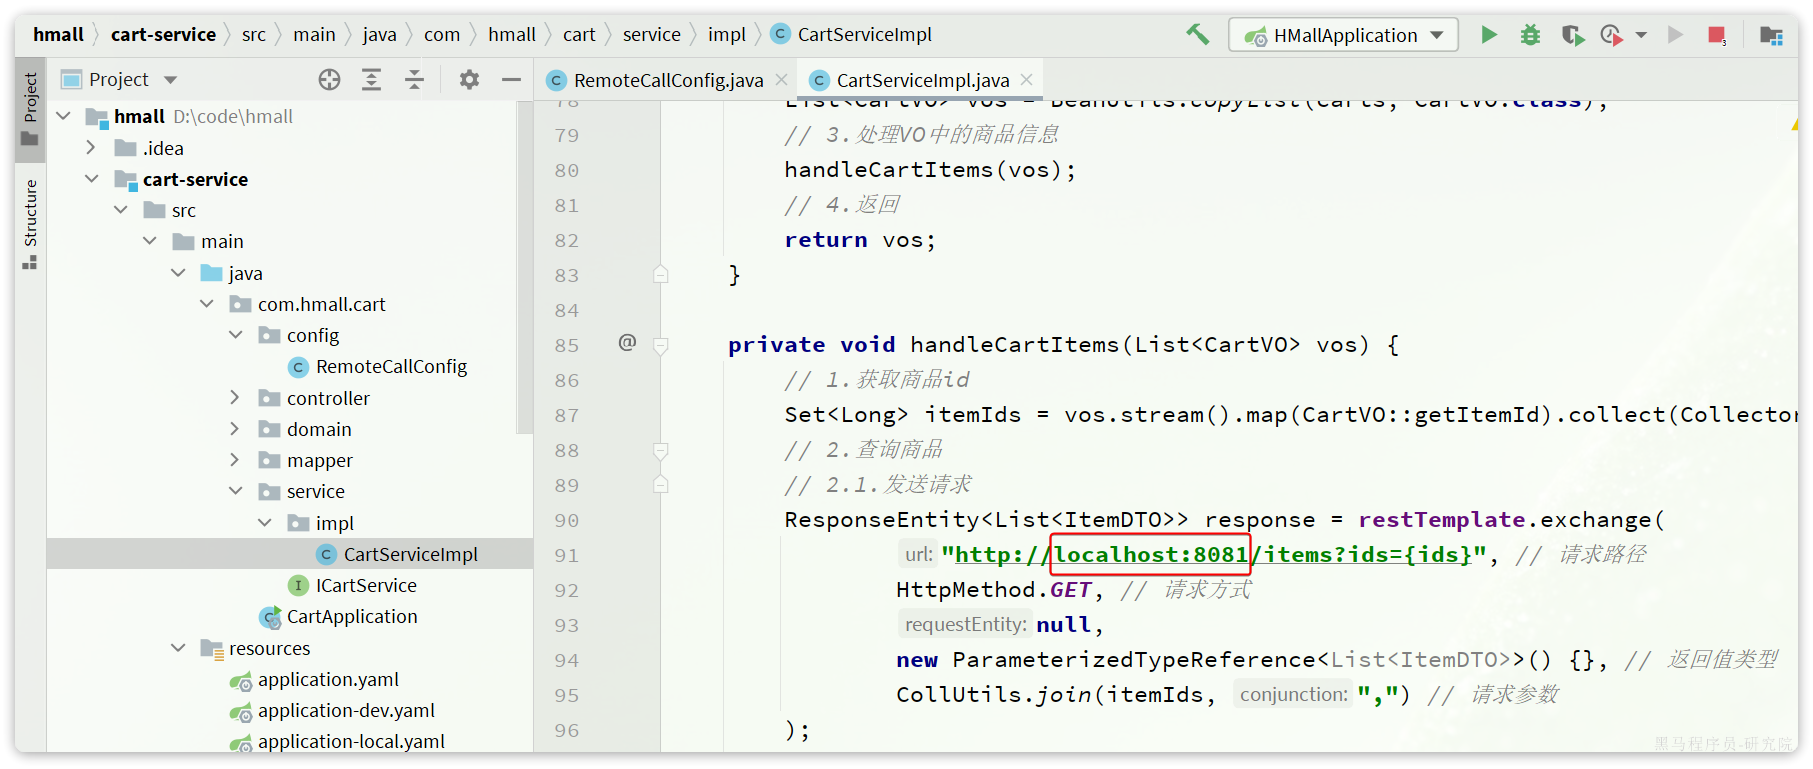Screen dimensions: 1813x769
Task: Expand all nodes in the Project tree
Action: pos(371,80)
